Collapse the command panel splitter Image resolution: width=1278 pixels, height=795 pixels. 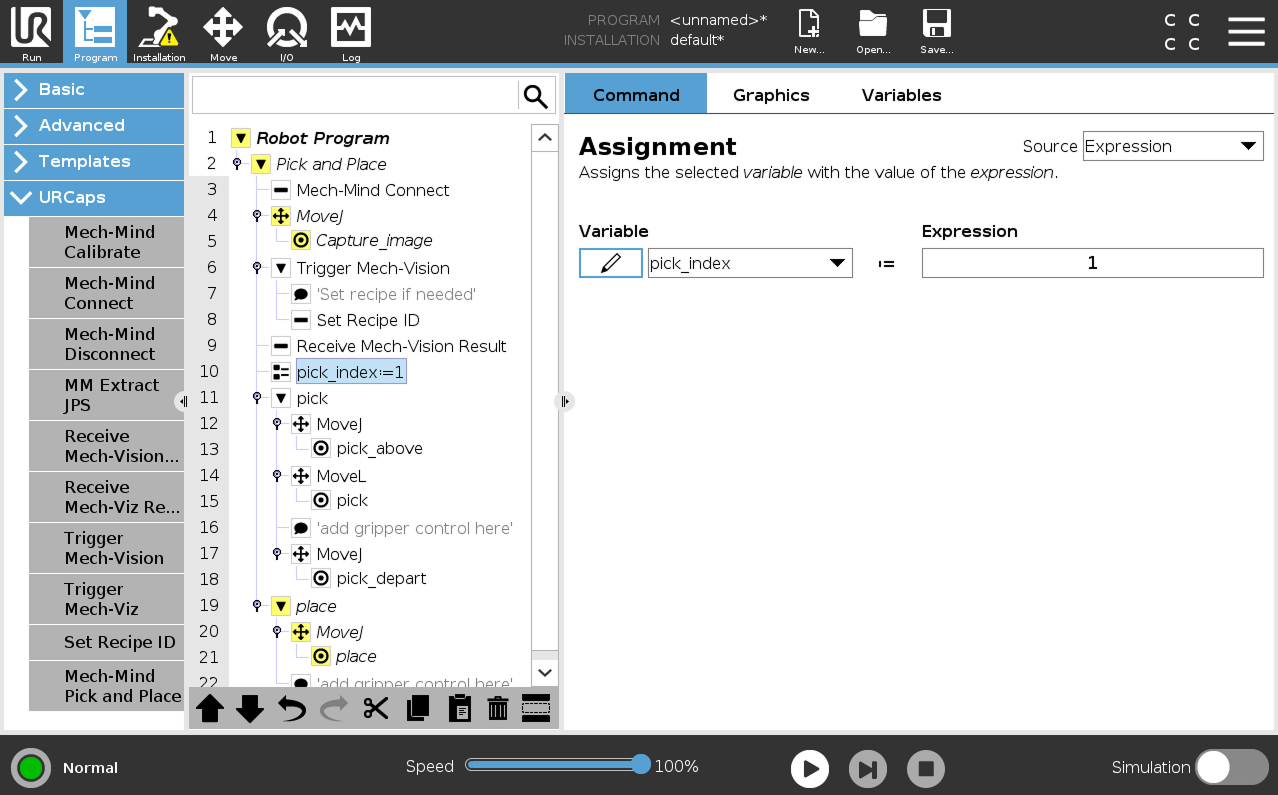(x=565, y=401)
